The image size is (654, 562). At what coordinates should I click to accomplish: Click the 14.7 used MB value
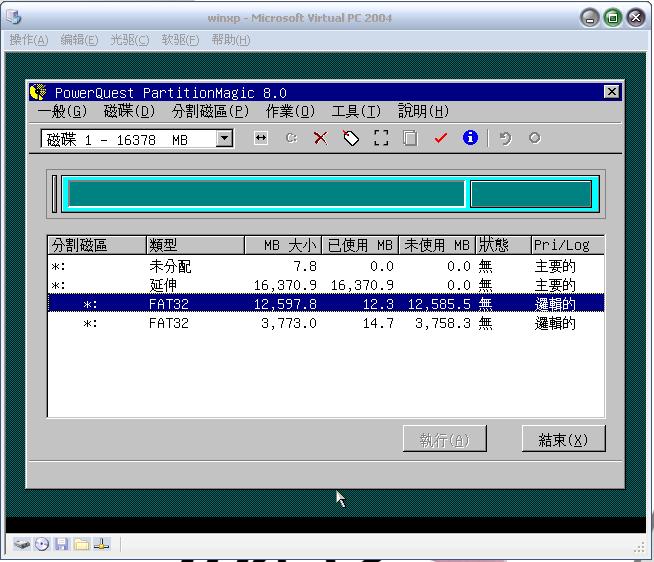(x=378, y=323)
